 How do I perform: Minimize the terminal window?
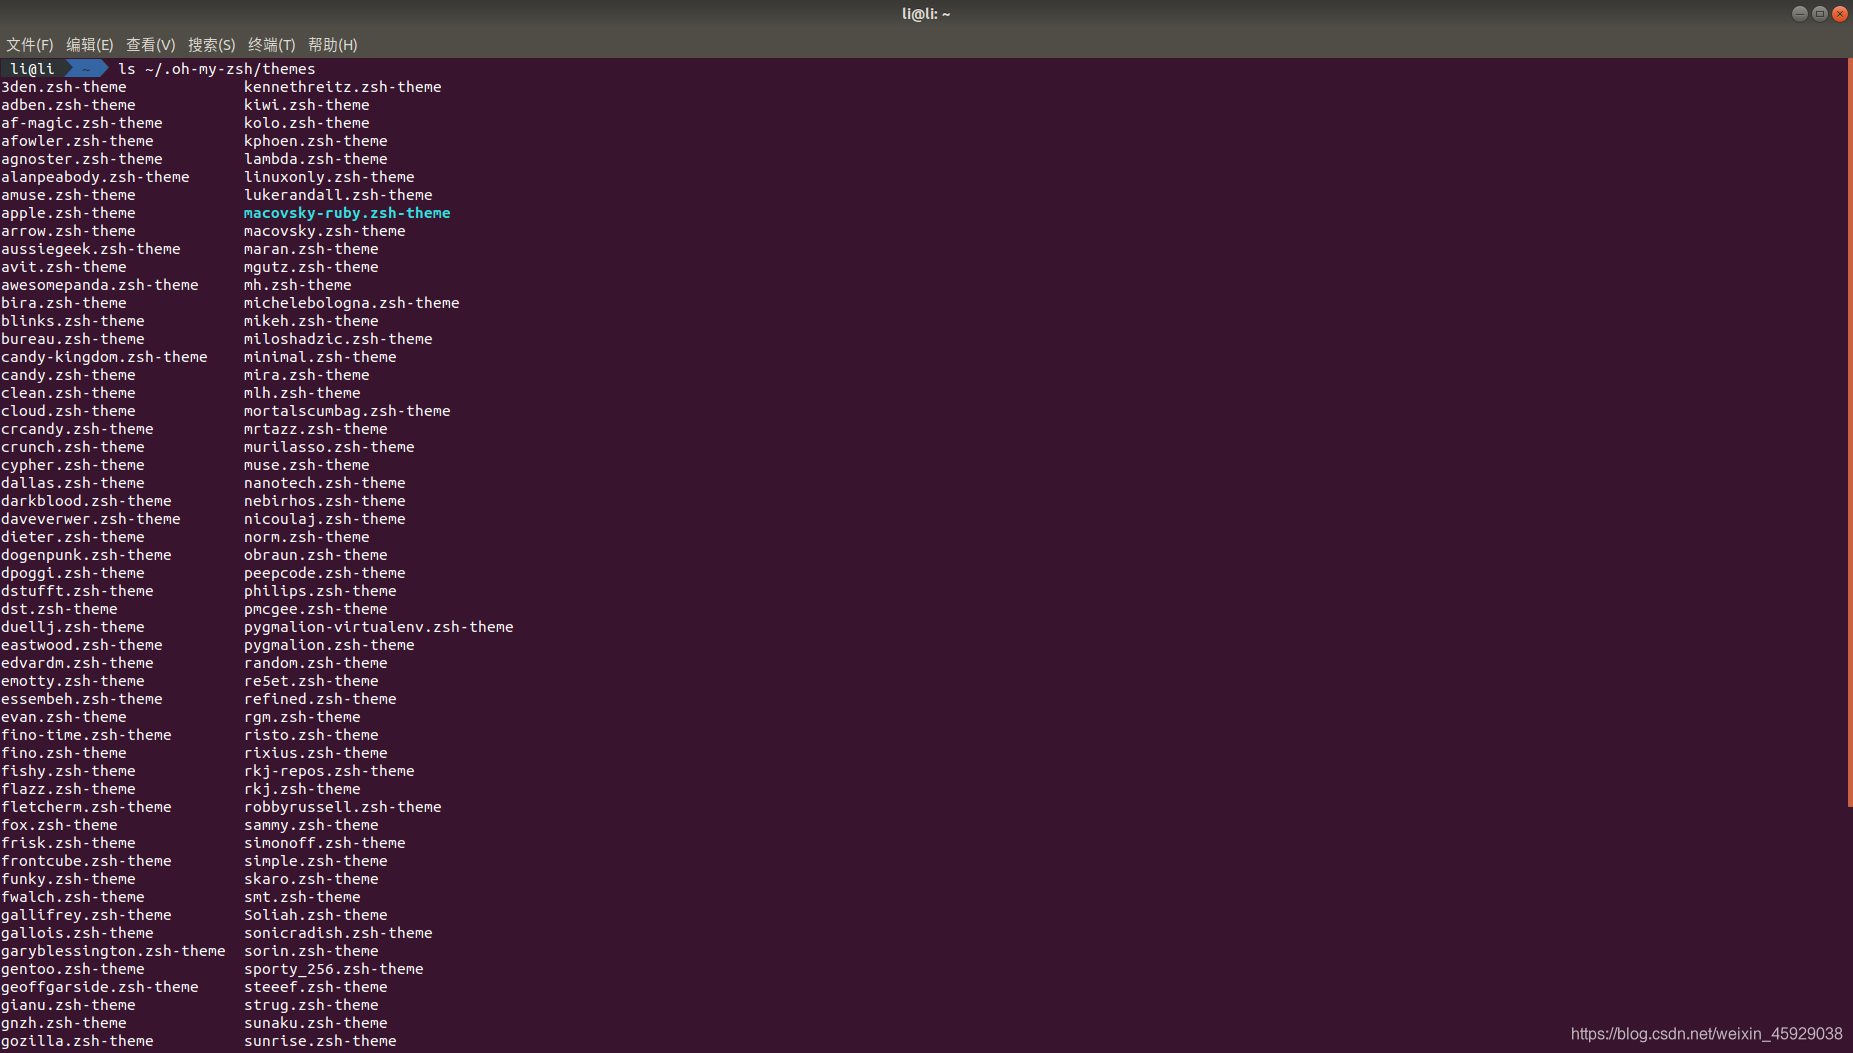1799,14
